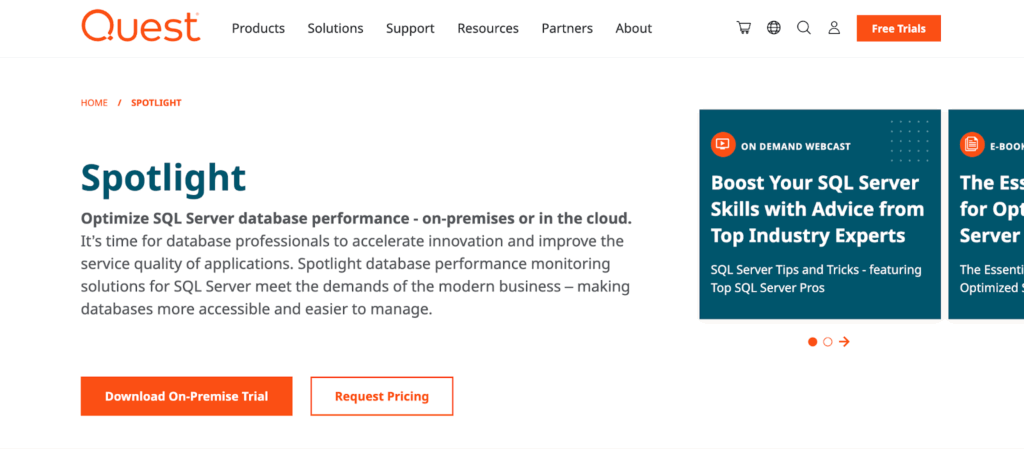The height and width of the screenshot is (449, 1024).
Task: Expand the Support menu
Action: coord(410,28)
